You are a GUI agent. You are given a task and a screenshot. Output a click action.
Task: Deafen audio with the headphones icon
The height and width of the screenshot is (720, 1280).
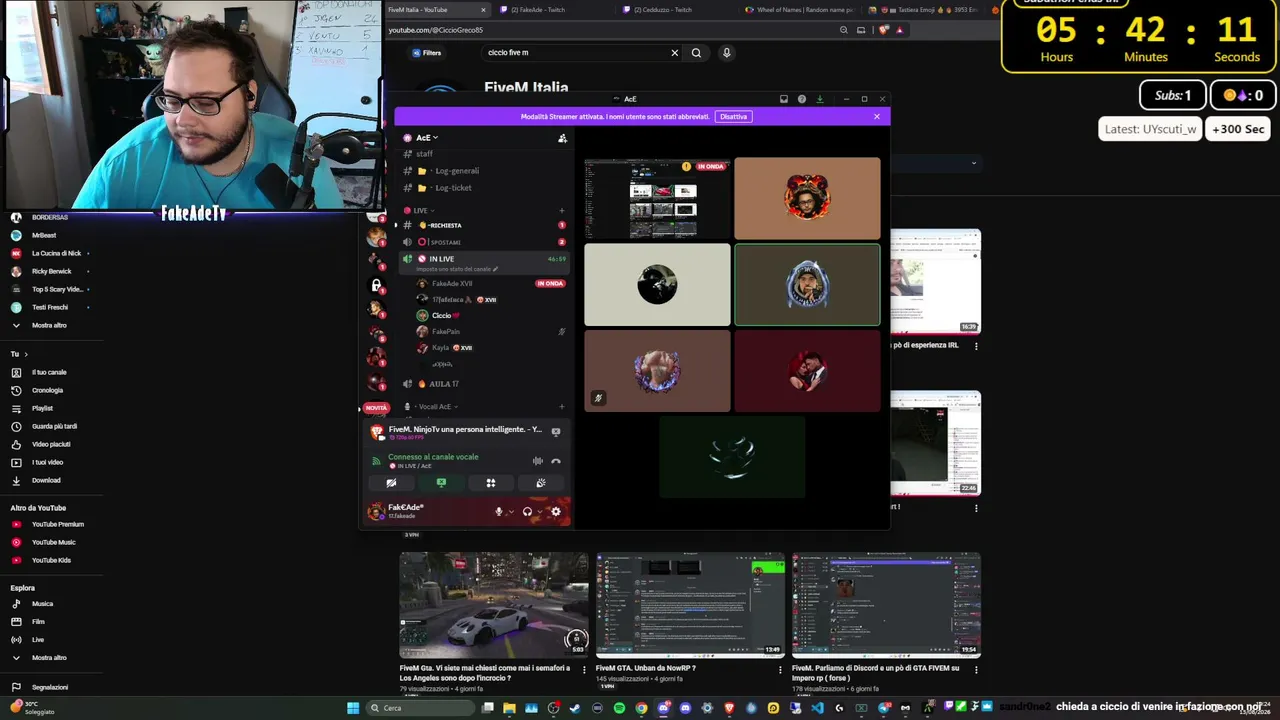(527, 512)
